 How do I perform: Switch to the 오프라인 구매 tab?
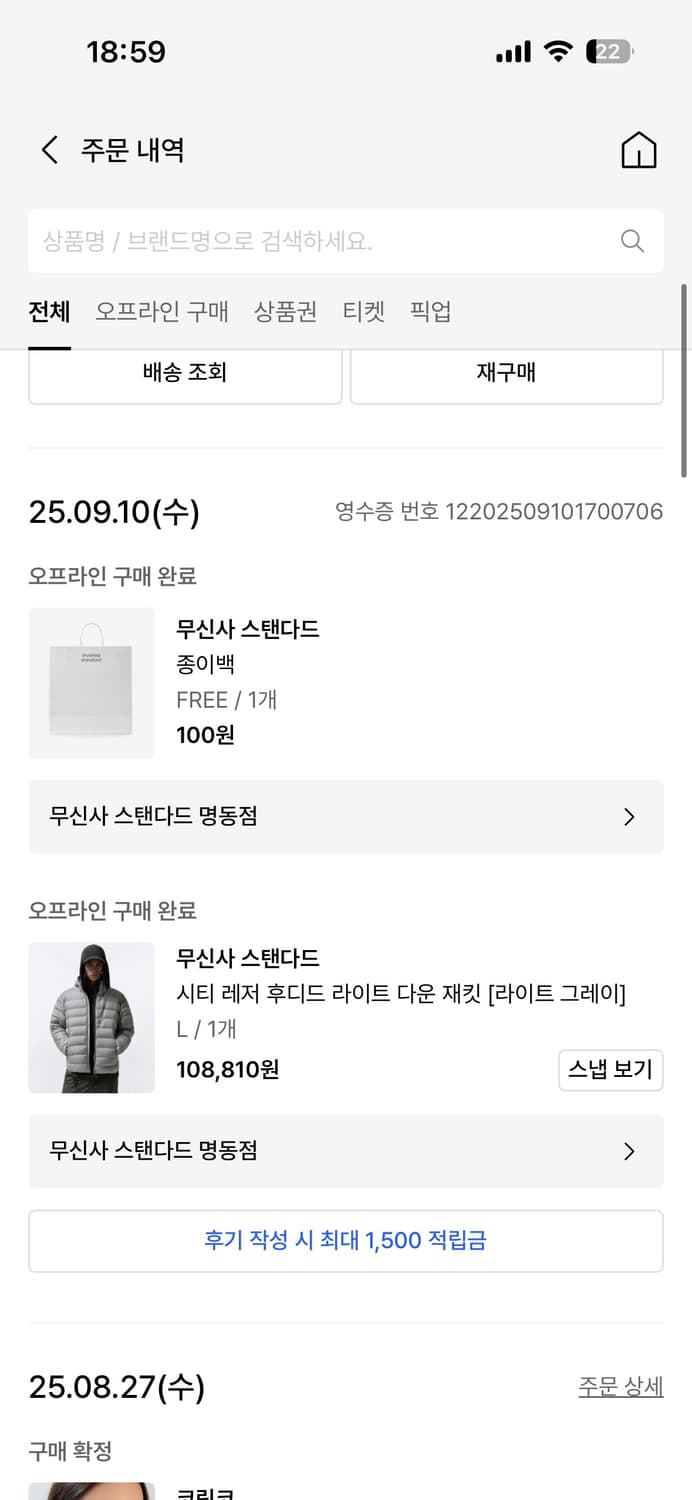pyautogui.click(x=162, y=311)
